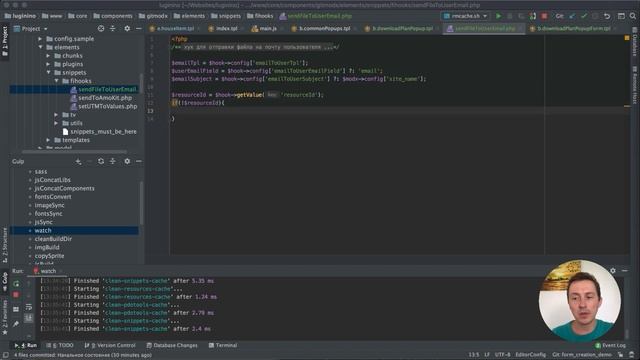Expand the plugins folder
This screenshot has width=640, height=360.
click(x=48, y=64)
